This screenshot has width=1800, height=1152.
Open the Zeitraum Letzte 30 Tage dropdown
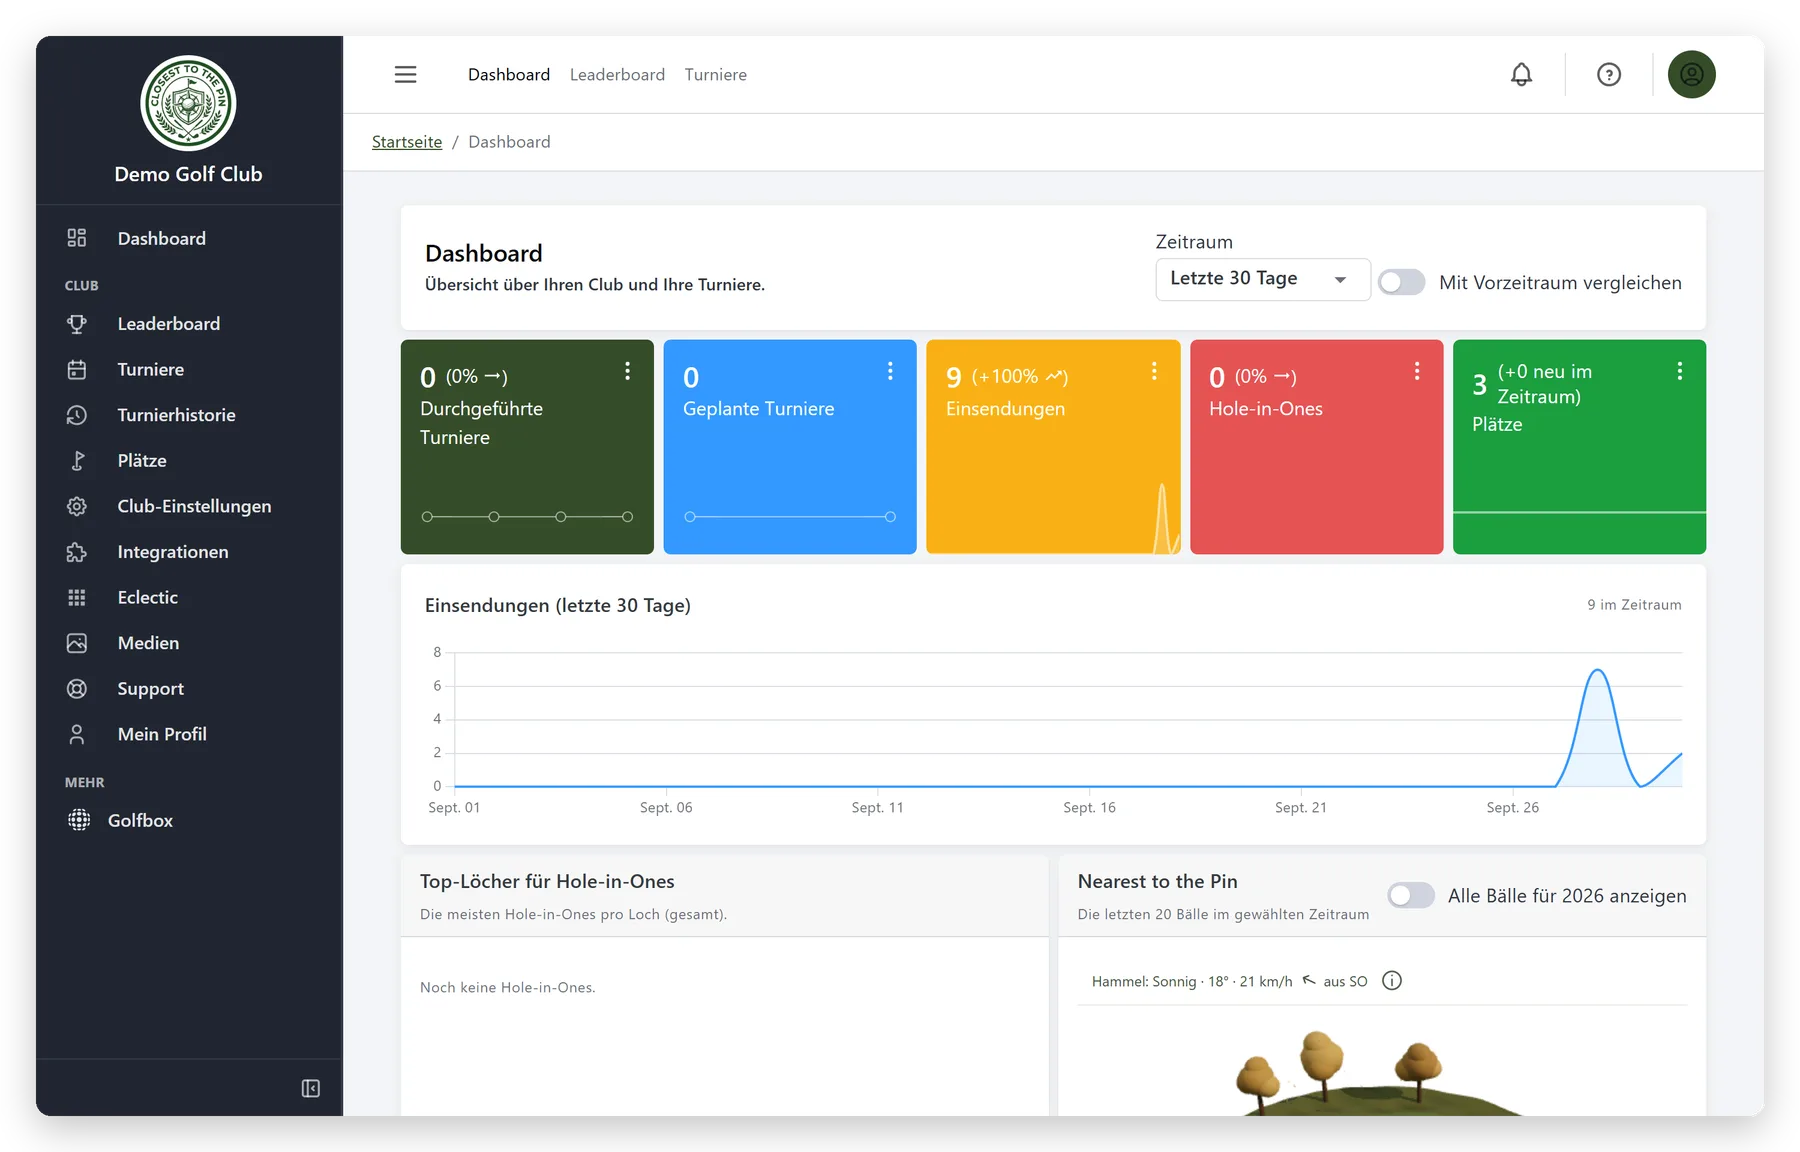tap(1263, 279)
